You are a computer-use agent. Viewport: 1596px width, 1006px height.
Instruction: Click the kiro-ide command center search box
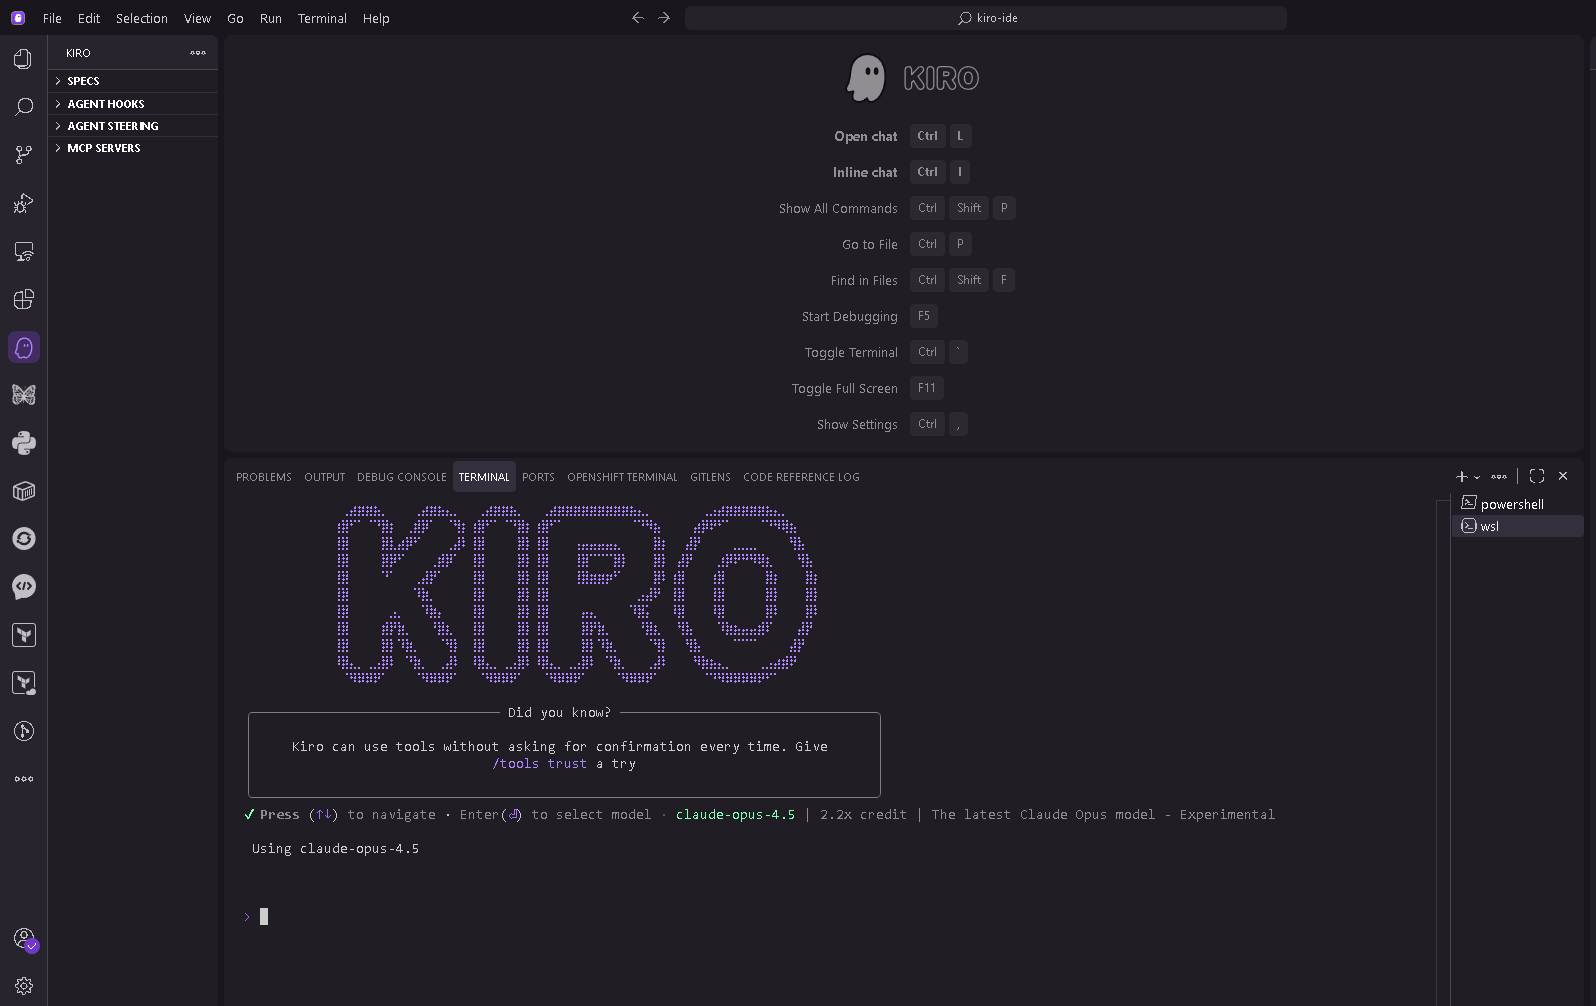986,18
